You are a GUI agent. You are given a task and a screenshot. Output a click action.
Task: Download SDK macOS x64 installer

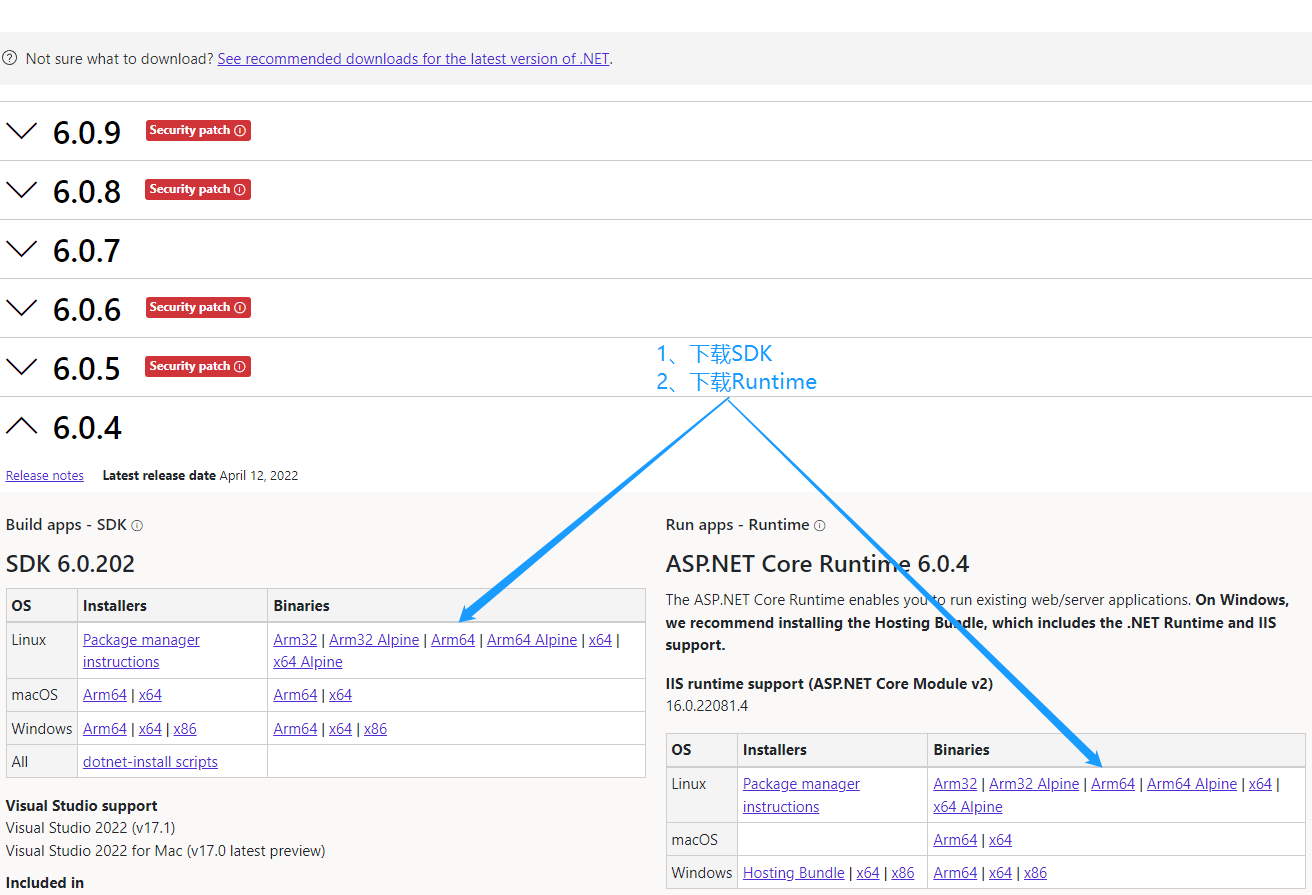150,695
